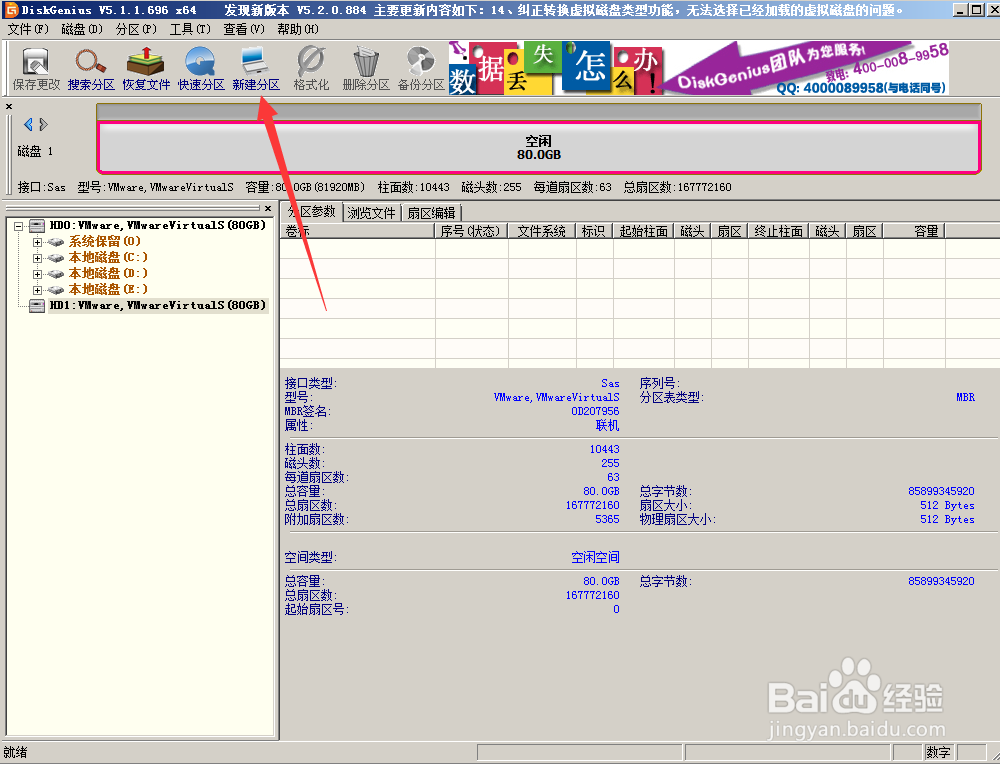Open the 文件(F) menu
This screenshot has height=764, width=1000.
(28, 29)
